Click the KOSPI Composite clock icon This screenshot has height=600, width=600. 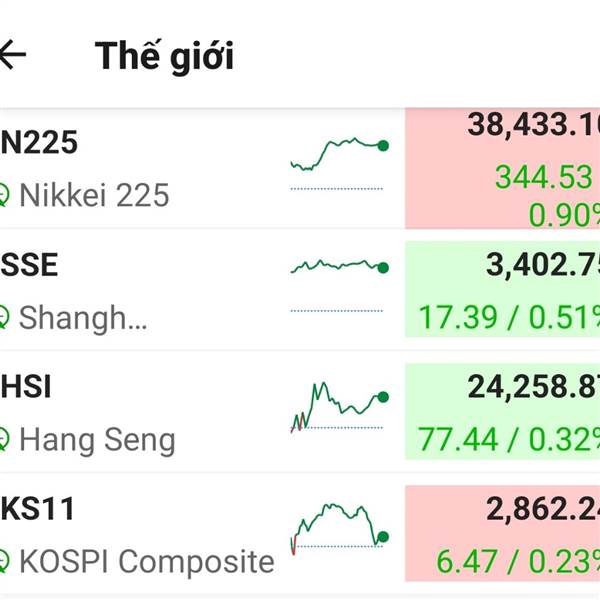(4, 561)
